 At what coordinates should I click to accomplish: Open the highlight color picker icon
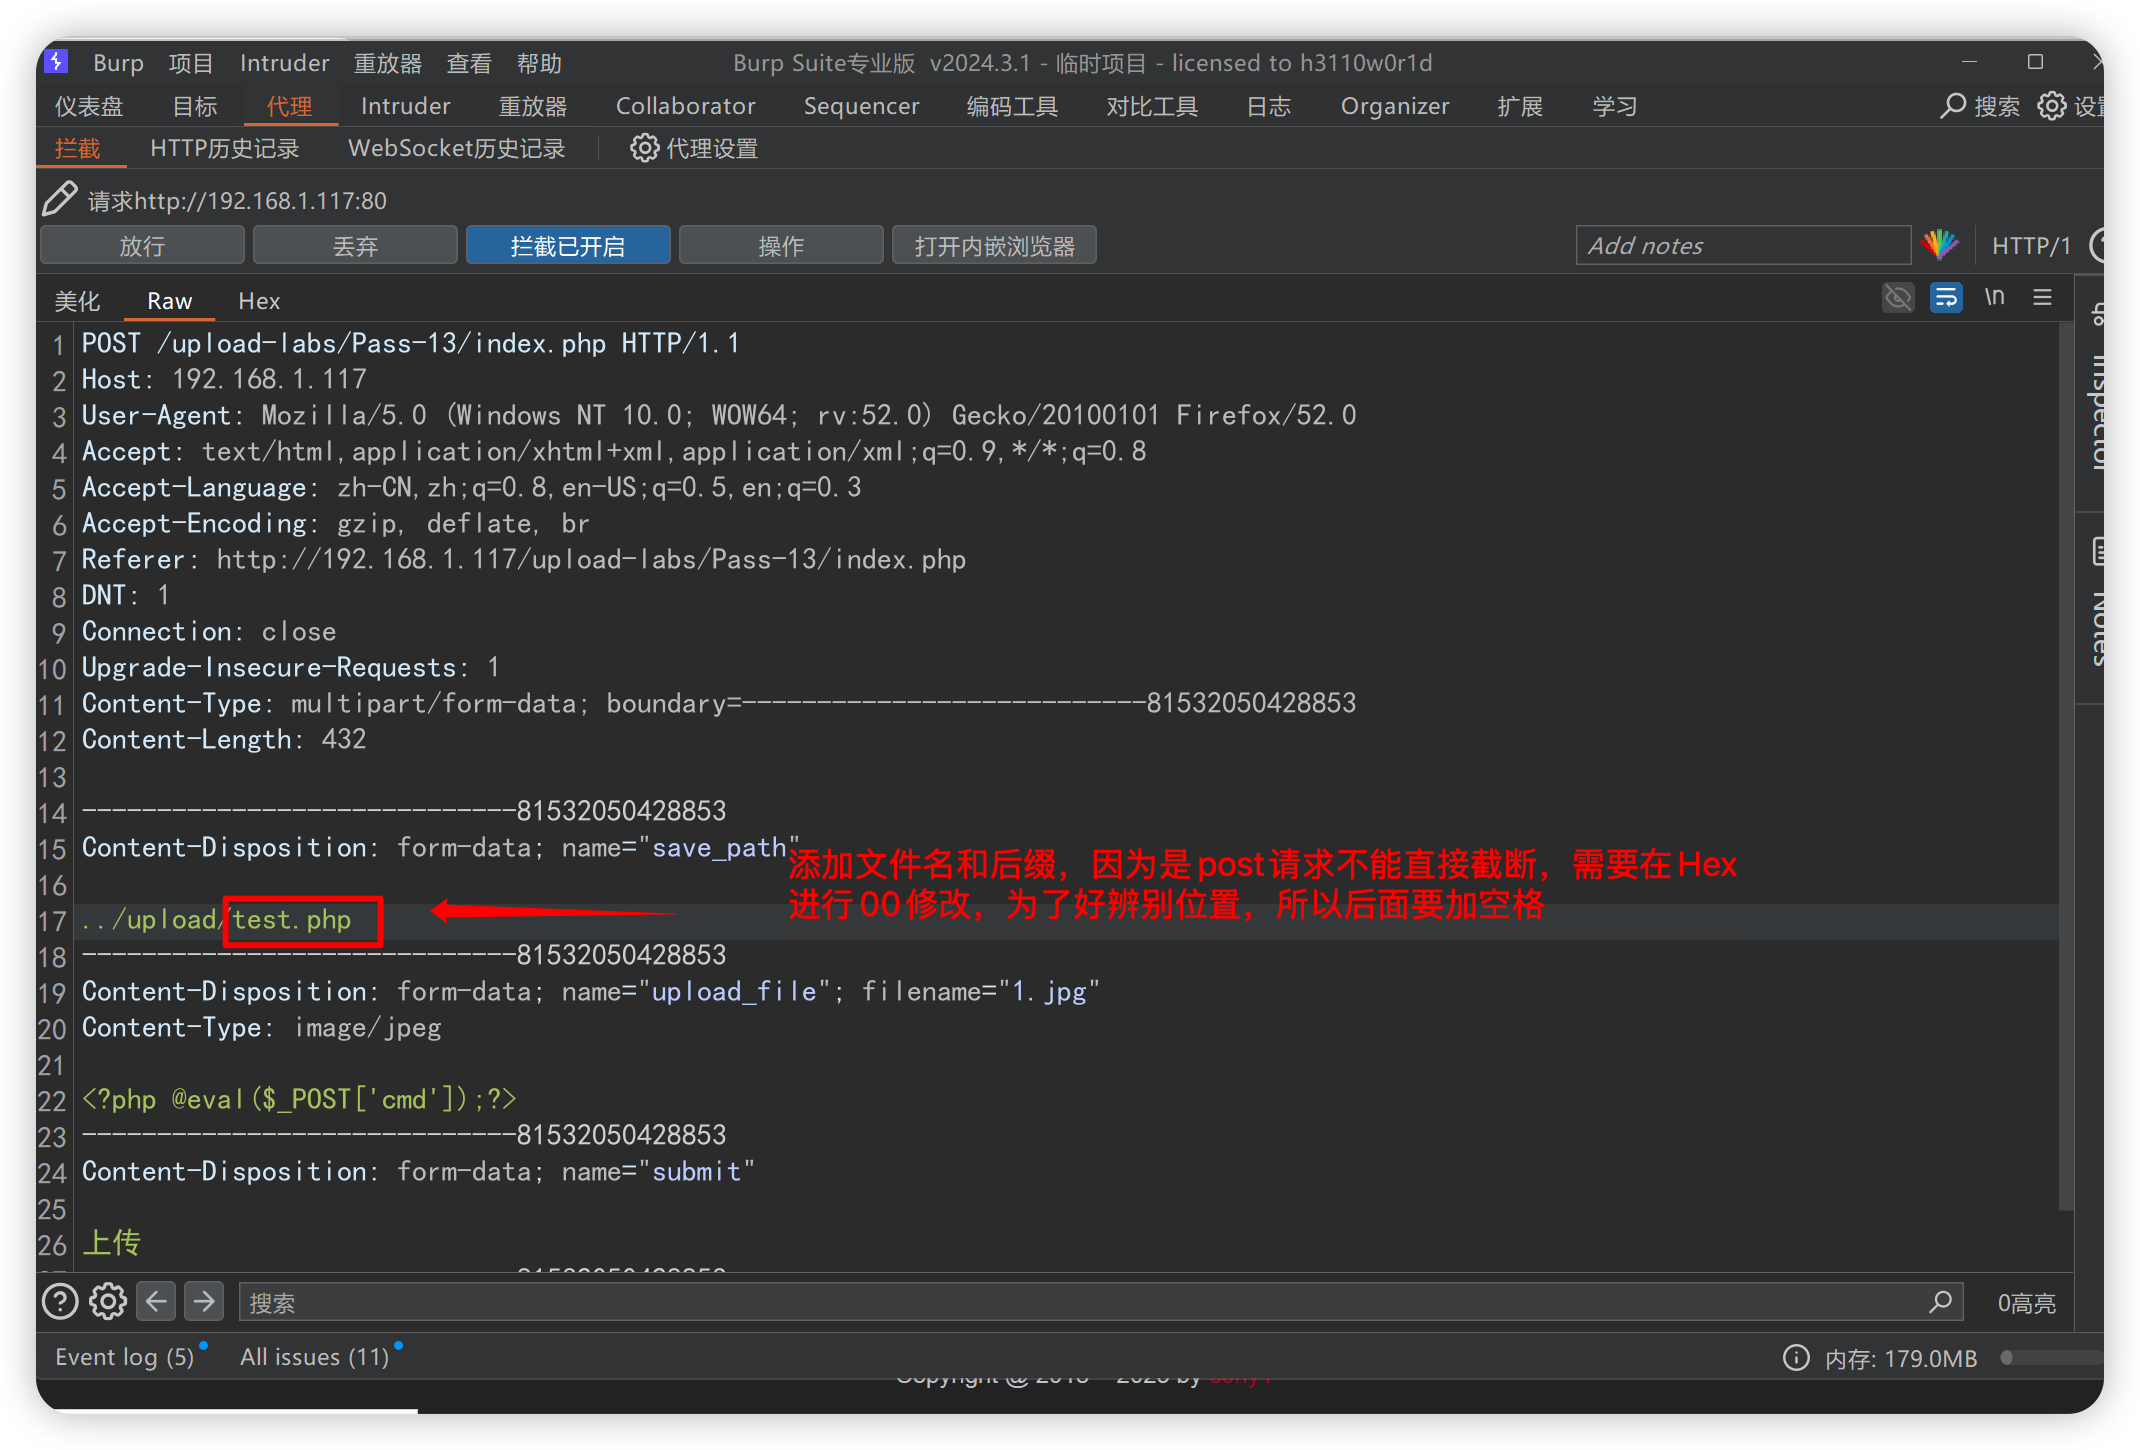tap(1940, 245)
